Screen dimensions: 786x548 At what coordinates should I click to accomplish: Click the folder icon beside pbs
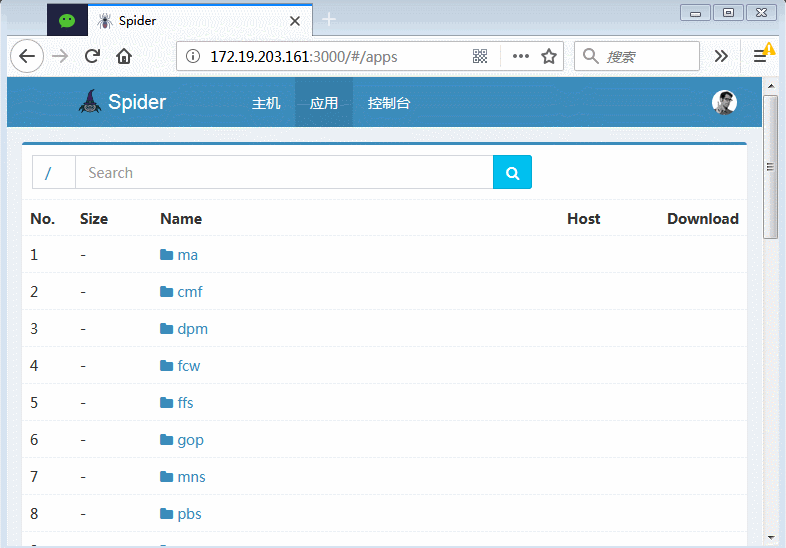pyautogui.click(x=166, y=514)
